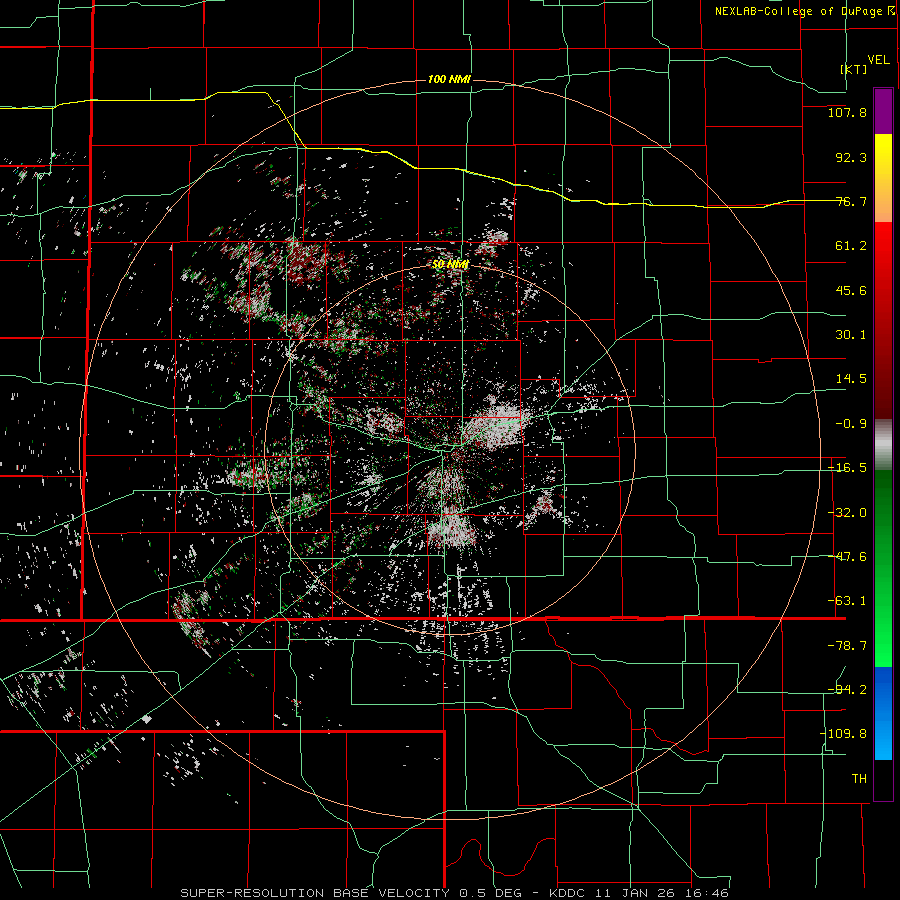The image size is (900, 900).
Task: Click the -47.6 velocity scale value
Action: pyautogui.click(x=847, y=557)
